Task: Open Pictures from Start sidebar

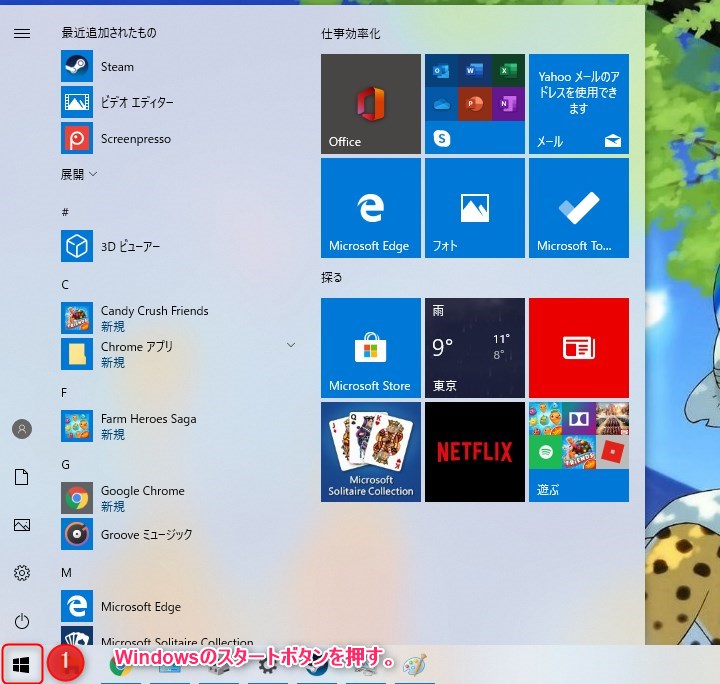Action: [22, 525]
